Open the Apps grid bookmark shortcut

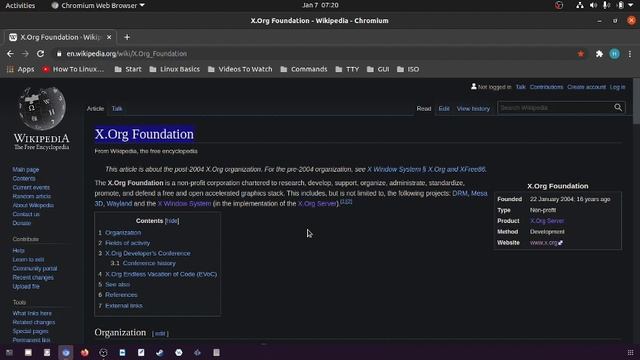coord(20,69)
